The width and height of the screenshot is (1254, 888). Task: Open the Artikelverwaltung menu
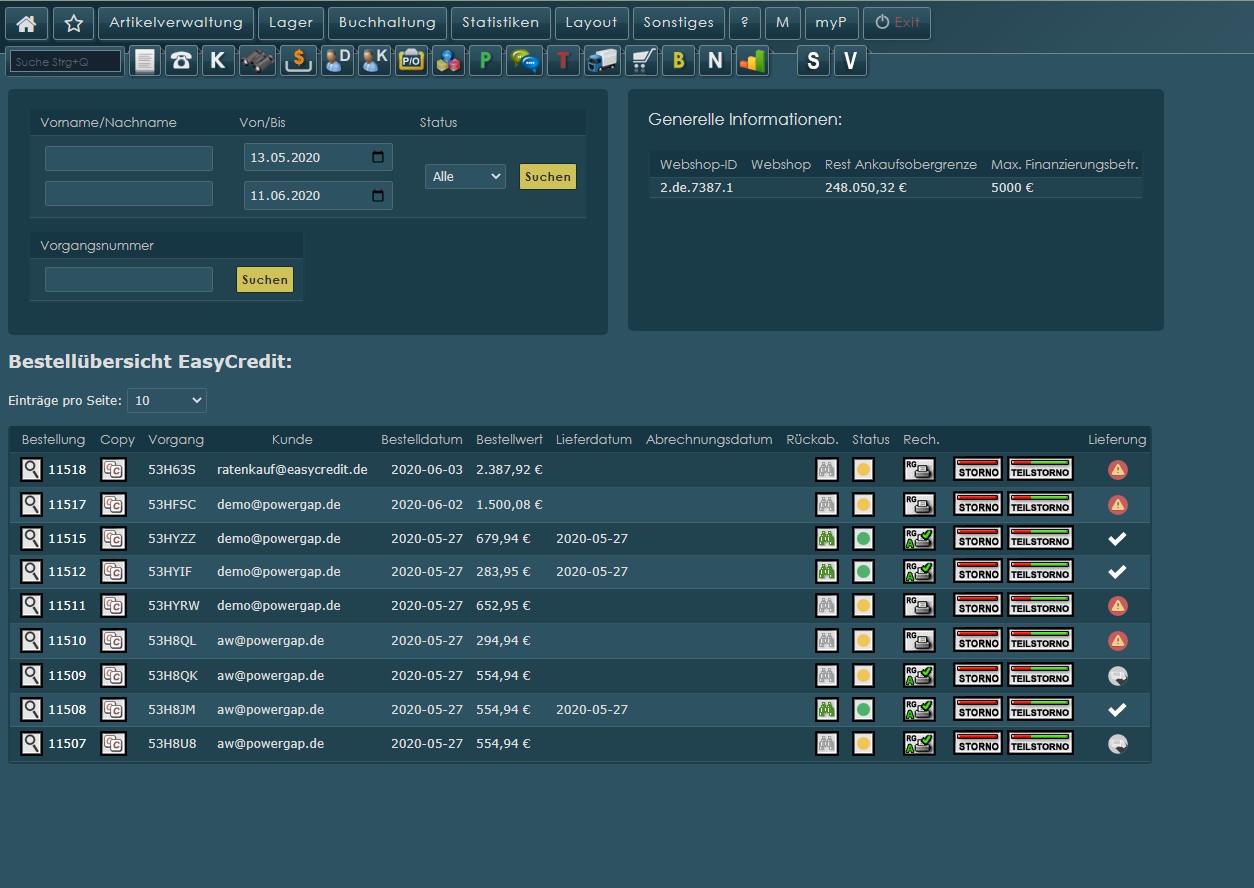(175, 23)
